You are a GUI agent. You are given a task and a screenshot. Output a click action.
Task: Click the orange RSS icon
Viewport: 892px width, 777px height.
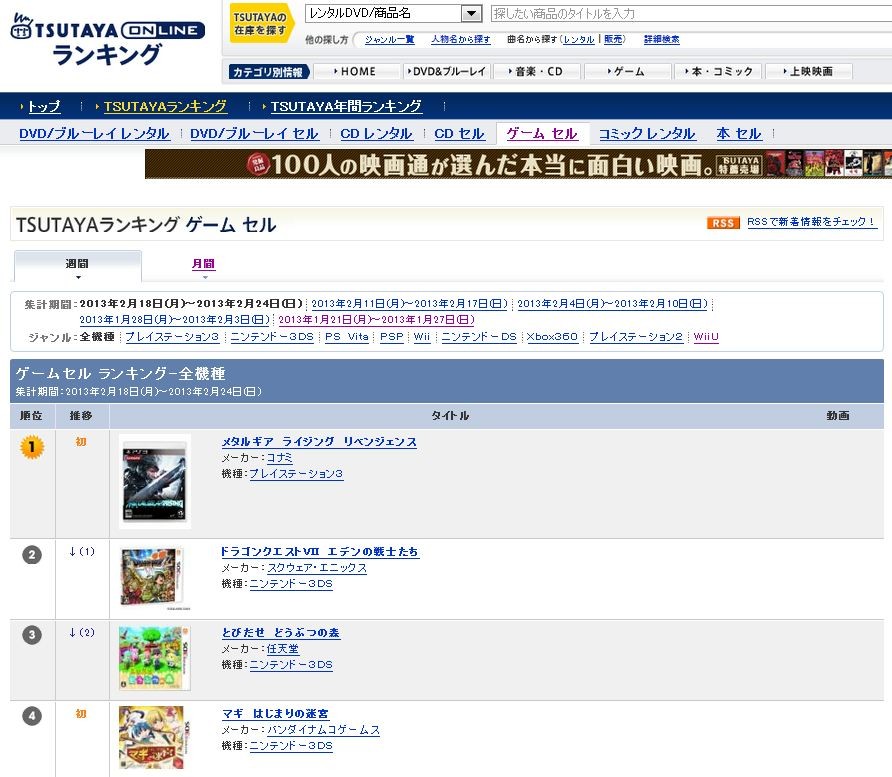pos(722,222)
